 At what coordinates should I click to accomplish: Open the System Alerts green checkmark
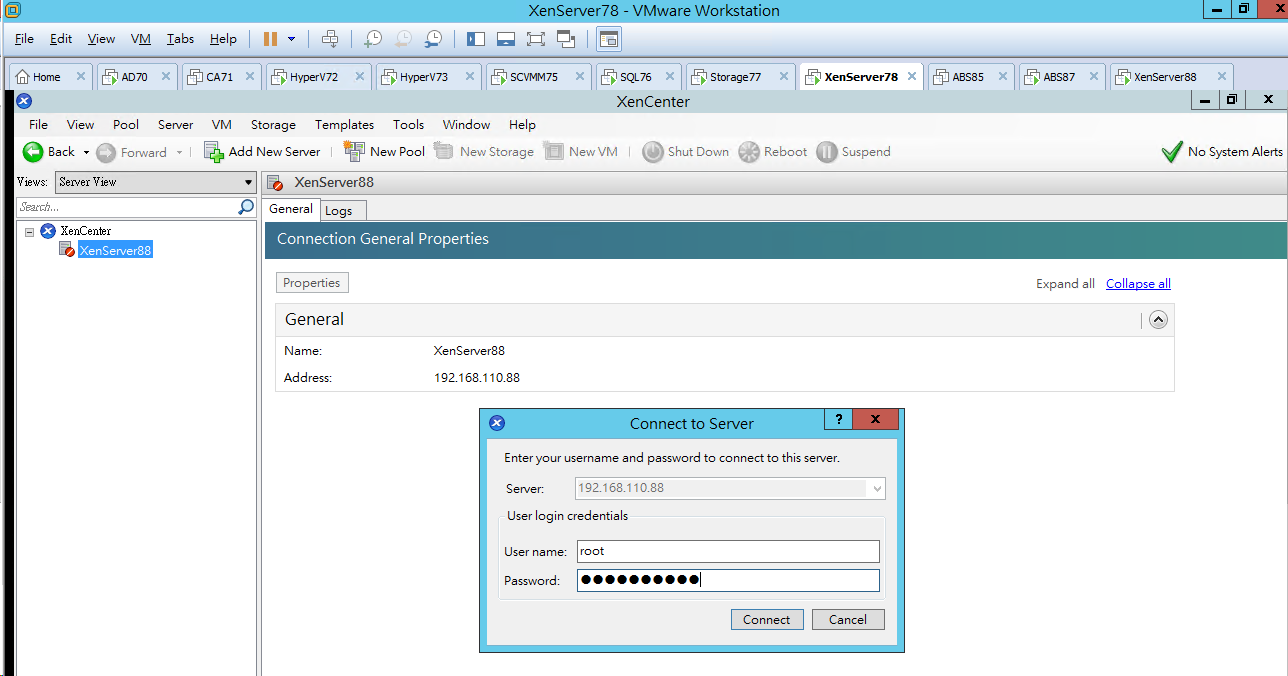pos(1171,152)
